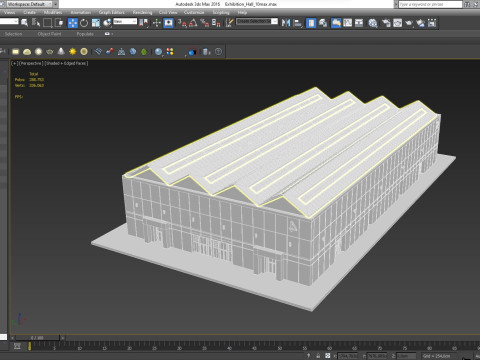The image size is (480, 360).
Task: Toggle Scene Explorer button
Action: click(x=311, y=23)
